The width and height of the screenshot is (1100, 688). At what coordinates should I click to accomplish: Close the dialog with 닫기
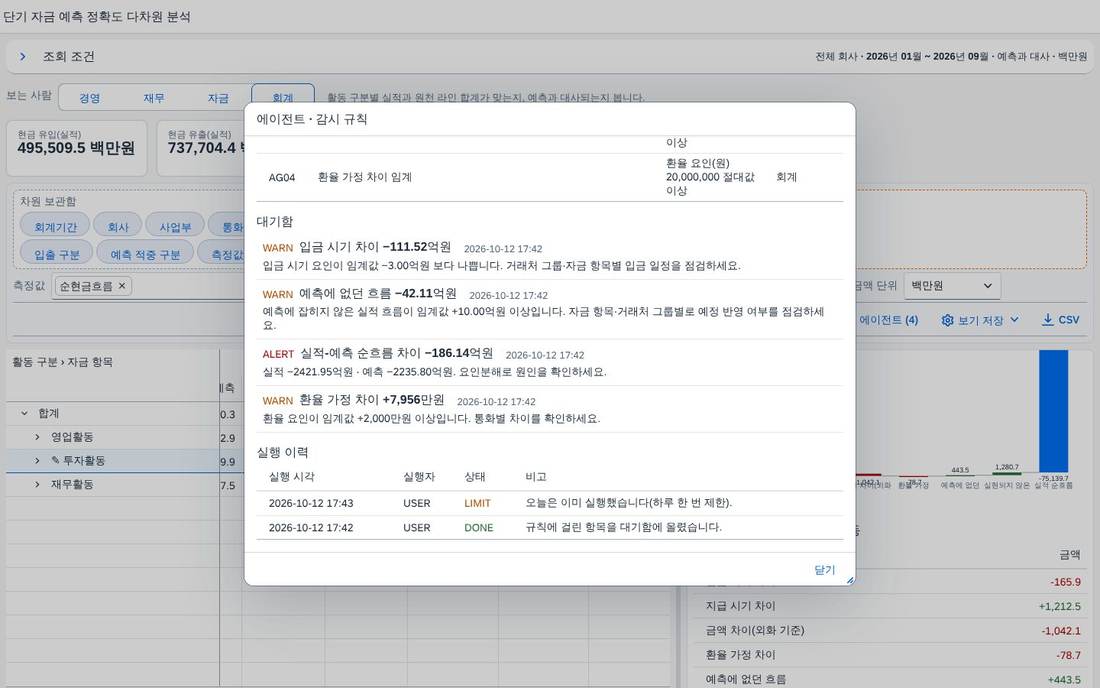click(824, 569)
